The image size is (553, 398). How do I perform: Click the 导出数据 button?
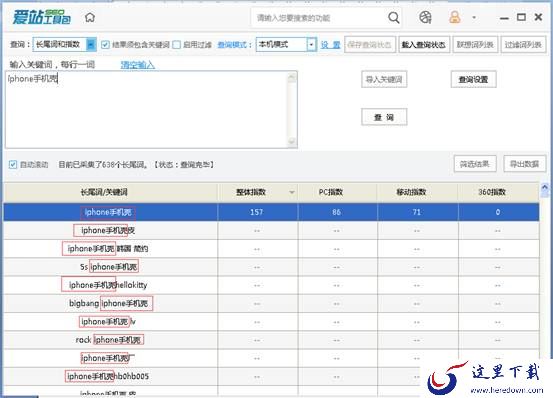[524, 164]
